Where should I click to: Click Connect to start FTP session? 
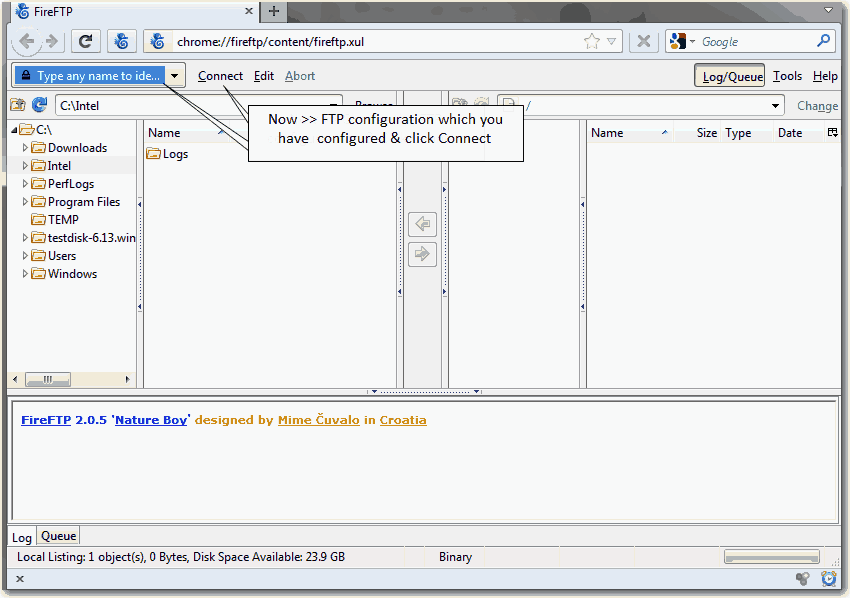point(220,76)
